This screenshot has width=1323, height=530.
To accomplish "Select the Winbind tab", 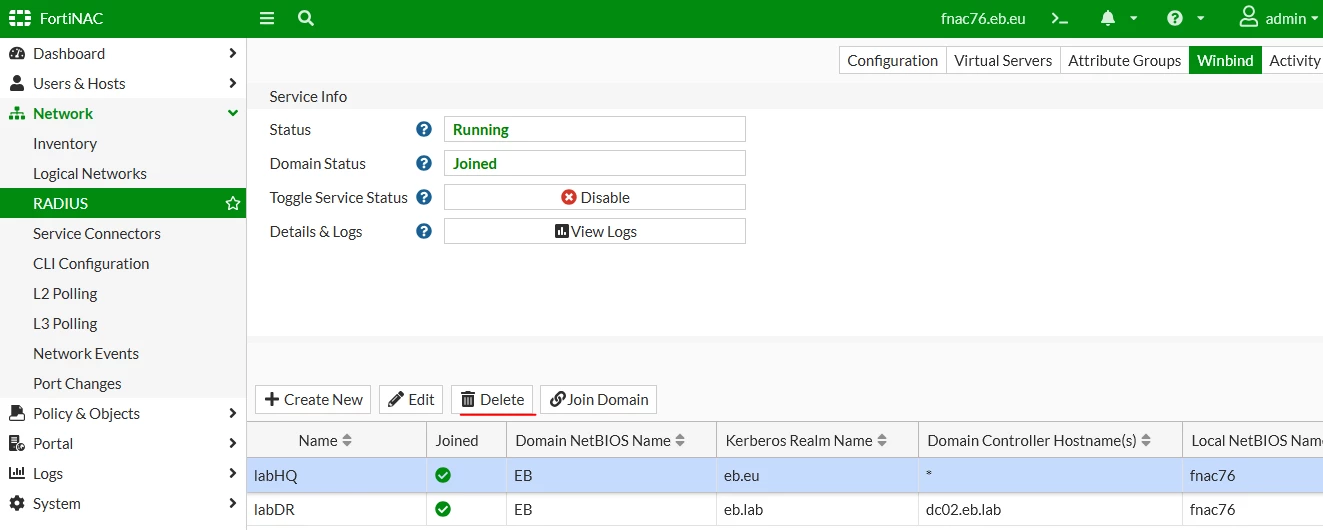I will (x=1225, y=60).
